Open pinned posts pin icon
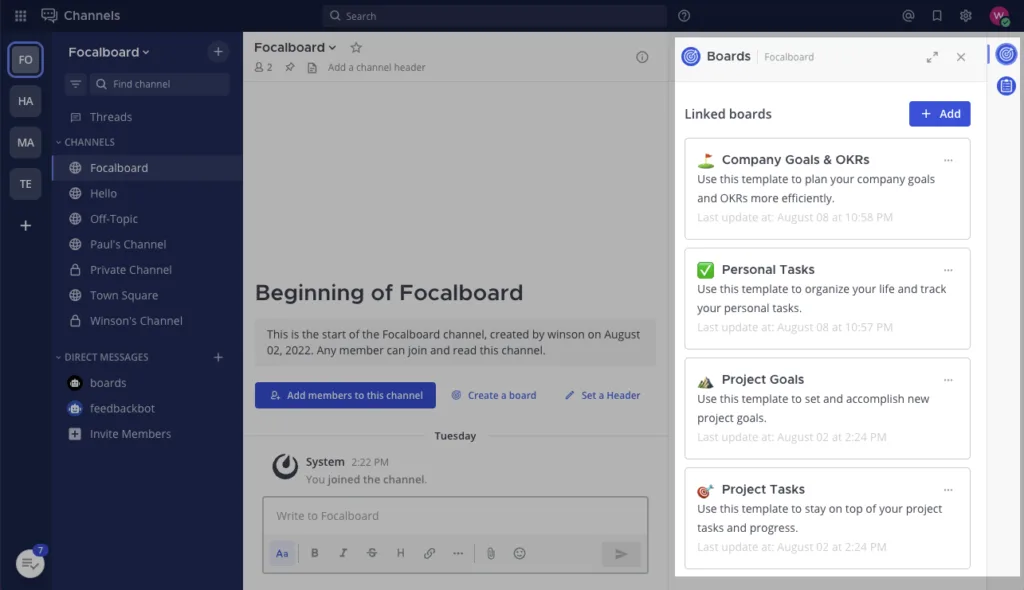The image size is (1024, 590). pos(290,67)
